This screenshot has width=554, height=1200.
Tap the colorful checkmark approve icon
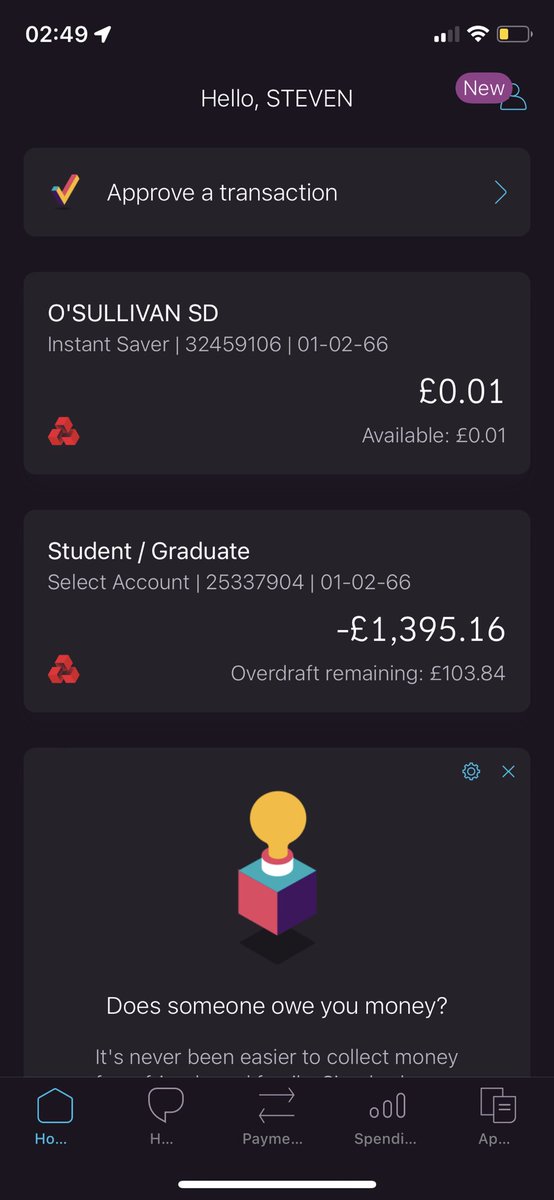[x=64, y=191]
